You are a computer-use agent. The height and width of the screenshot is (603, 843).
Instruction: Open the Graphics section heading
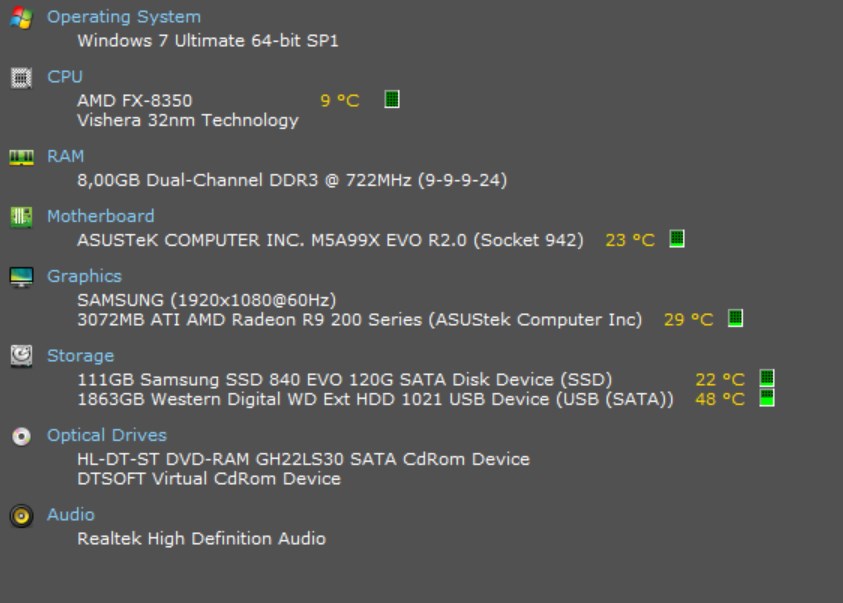84,276
